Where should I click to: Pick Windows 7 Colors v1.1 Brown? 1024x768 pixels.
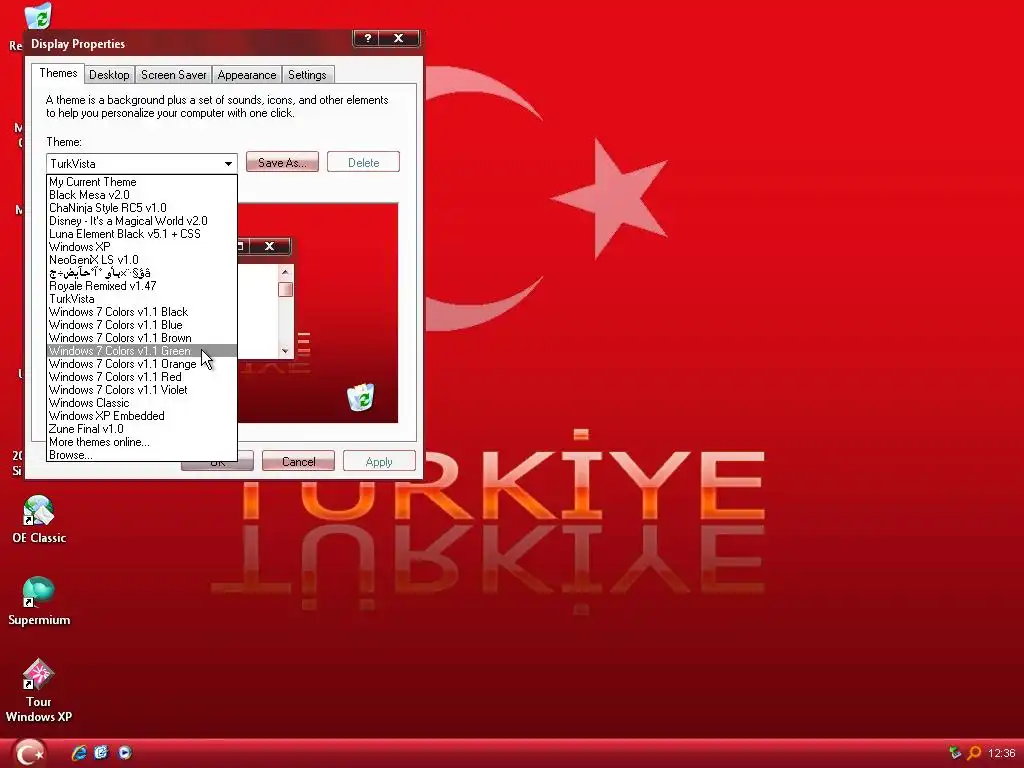click(x=142, y=338)
